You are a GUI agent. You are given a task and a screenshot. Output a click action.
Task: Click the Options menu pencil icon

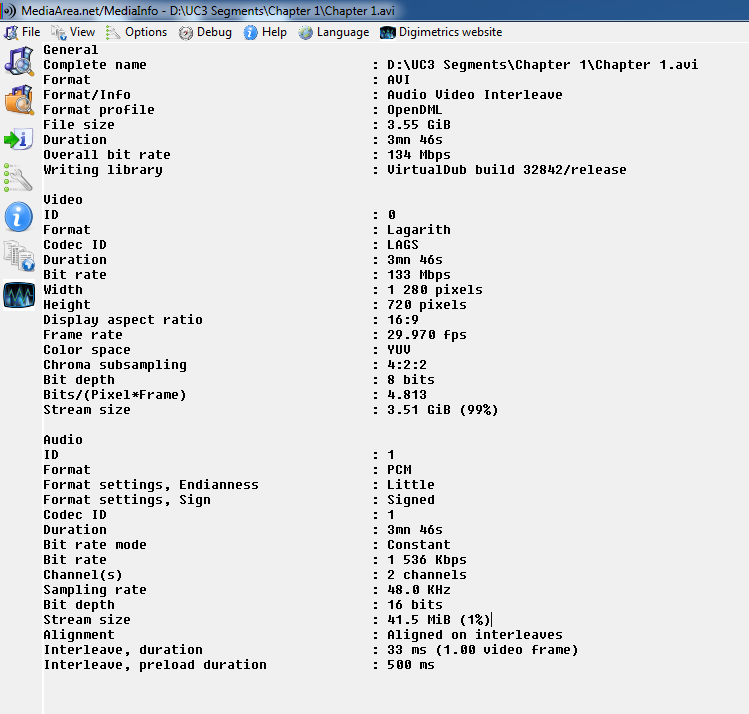113,32
